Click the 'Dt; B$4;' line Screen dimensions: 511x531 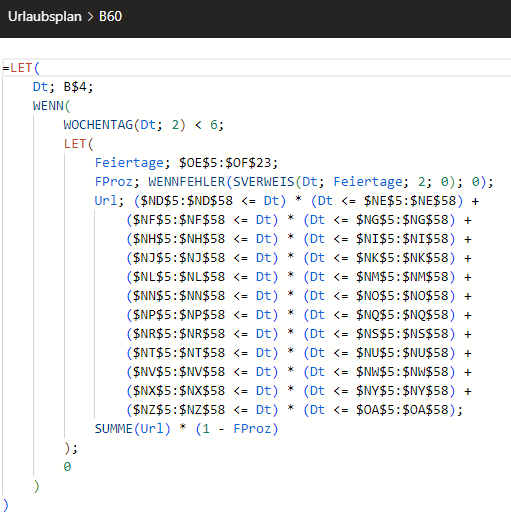(63, 87)
